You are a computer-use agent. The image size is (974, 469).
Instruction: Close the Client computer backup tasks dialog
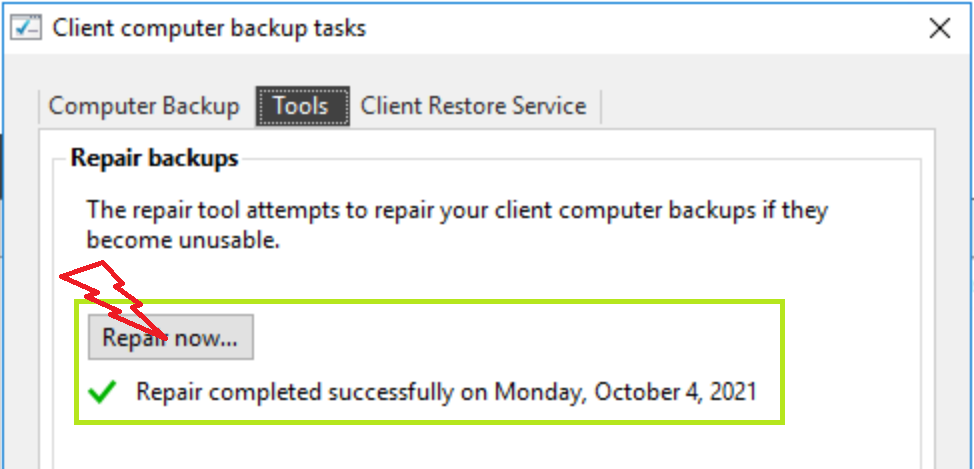click(939, 28)
